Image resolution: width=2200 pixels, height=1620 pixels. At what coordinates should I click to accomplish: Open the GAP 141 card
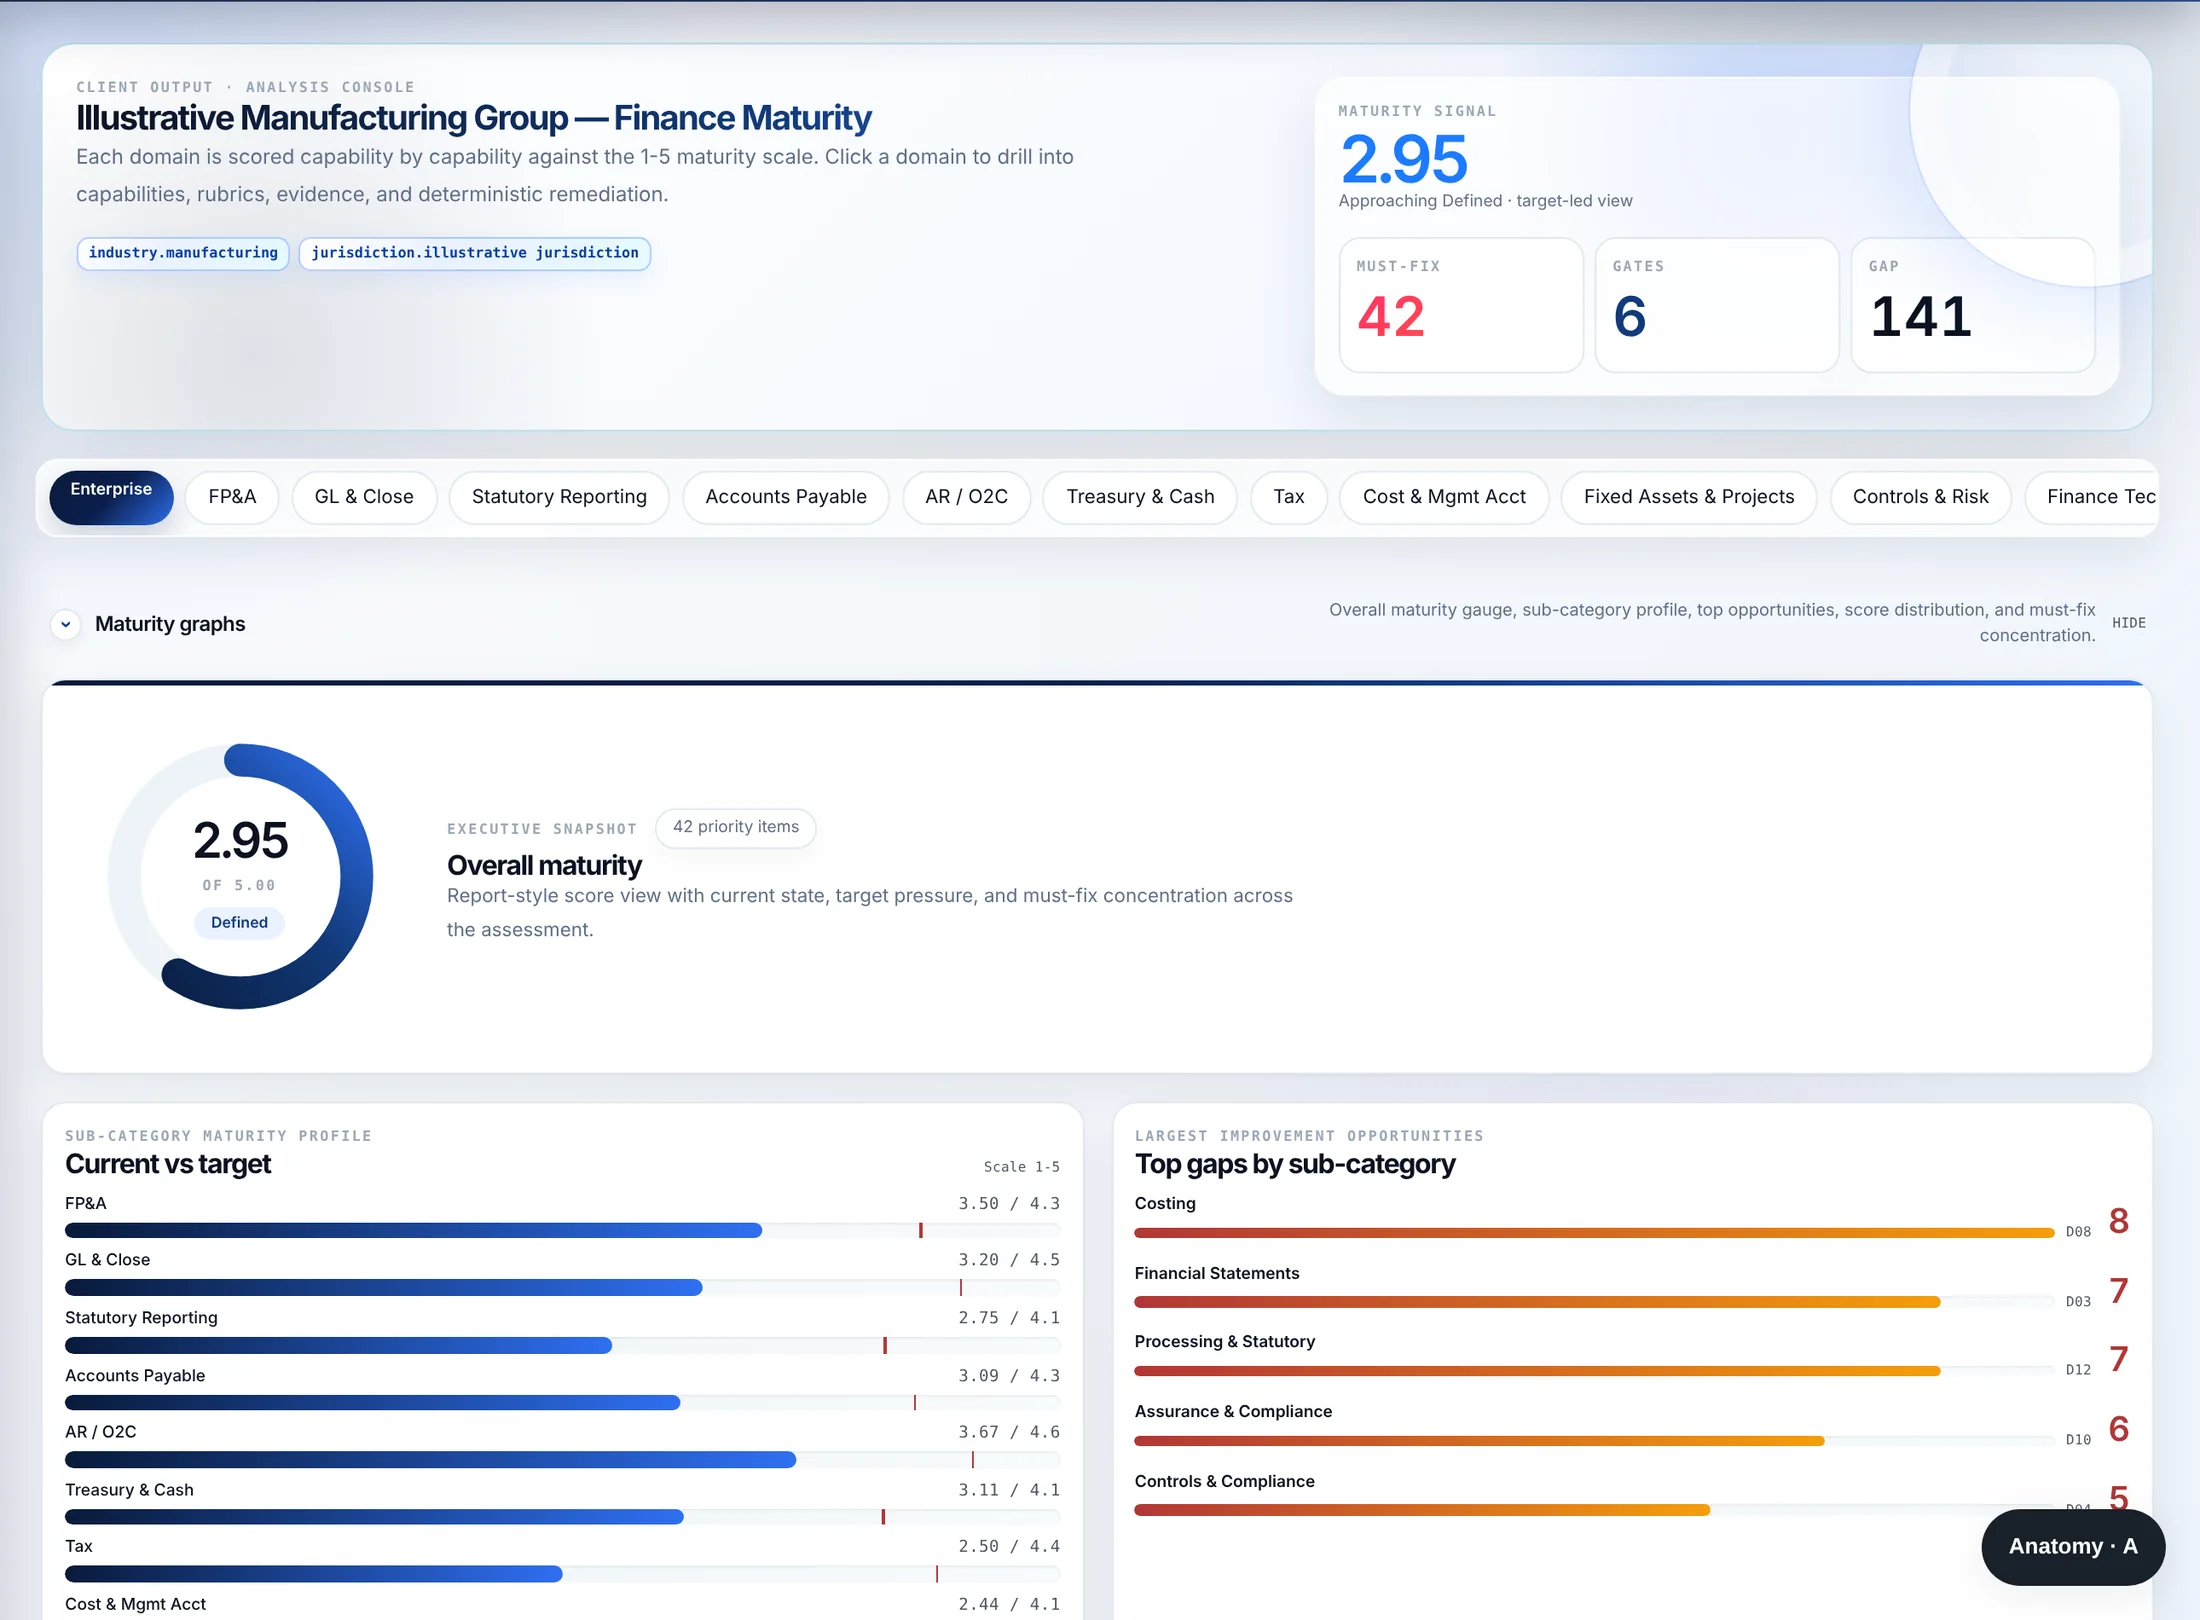point(1973,305)
